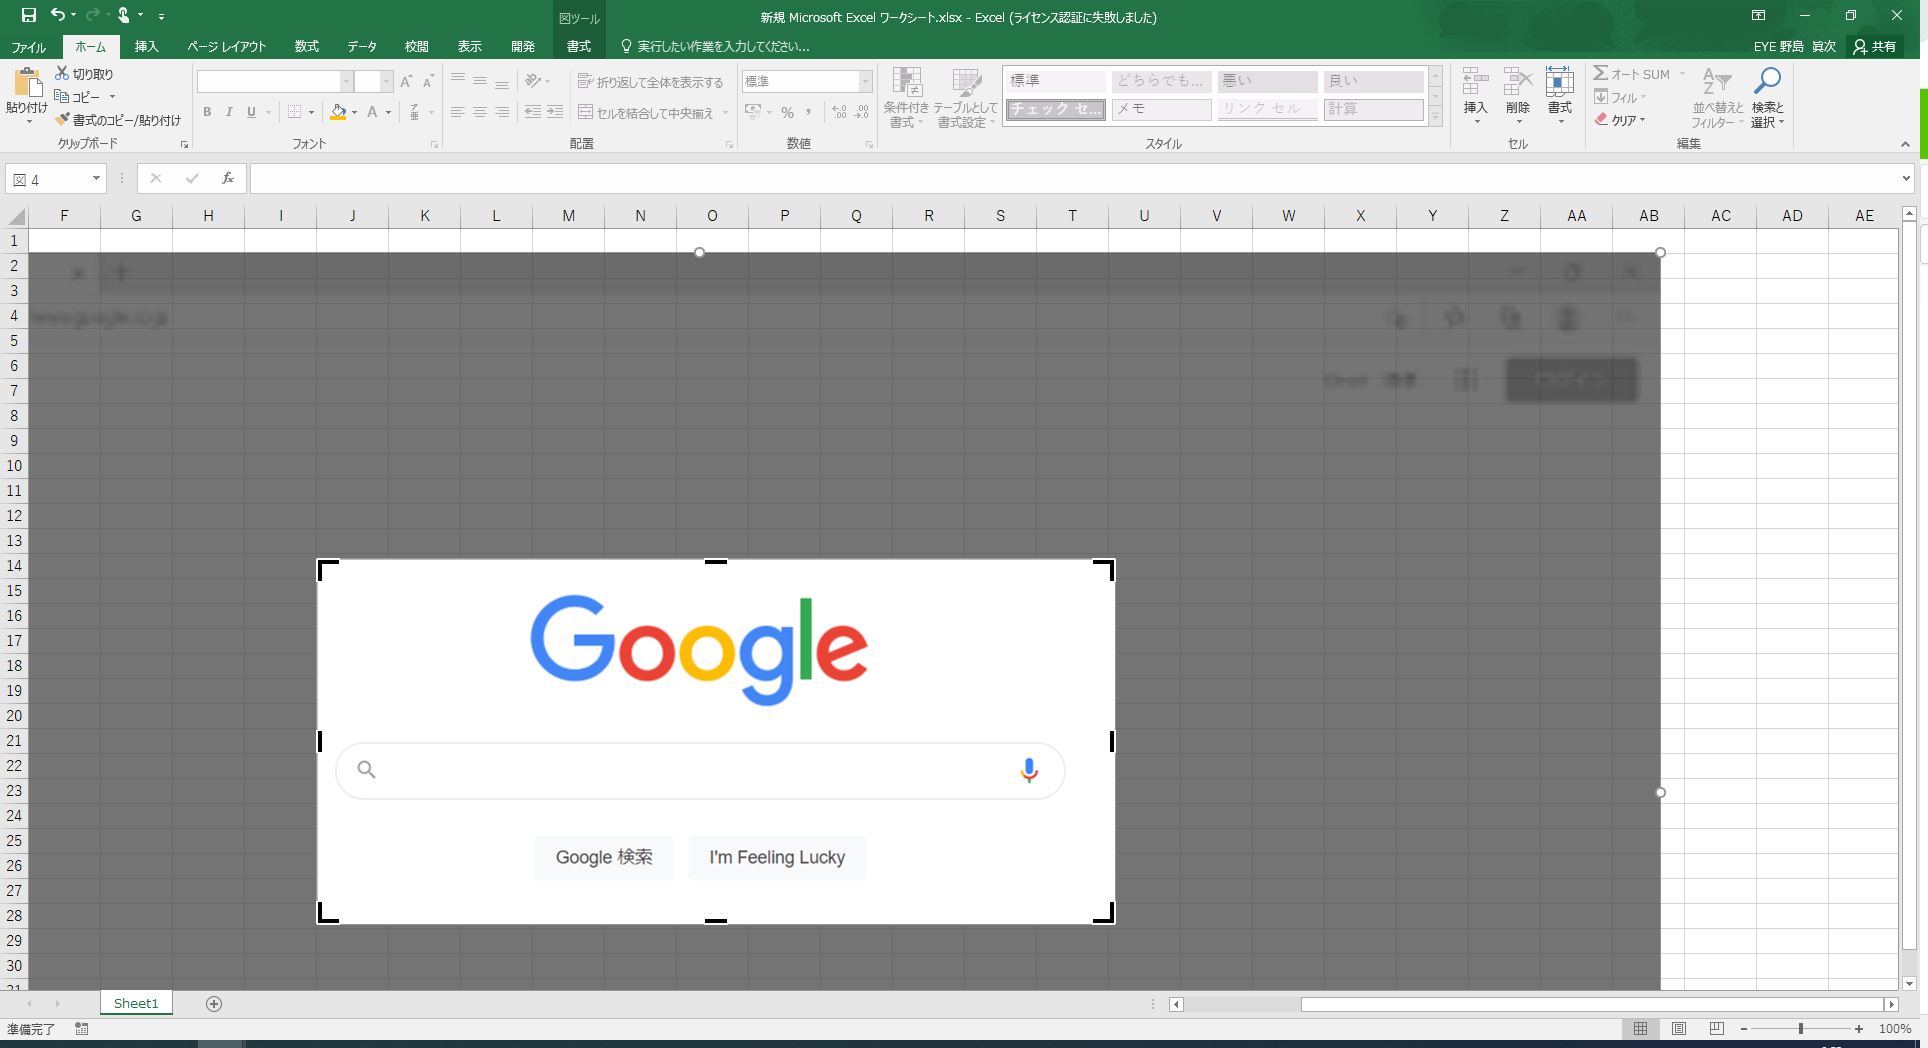Click the zoom slider handle
1928x1048 pixels.
point(1800,1029)
